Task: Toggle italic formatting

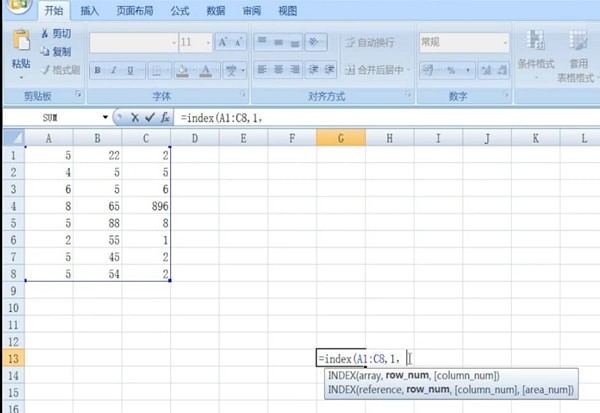Action: coord(116,70)
